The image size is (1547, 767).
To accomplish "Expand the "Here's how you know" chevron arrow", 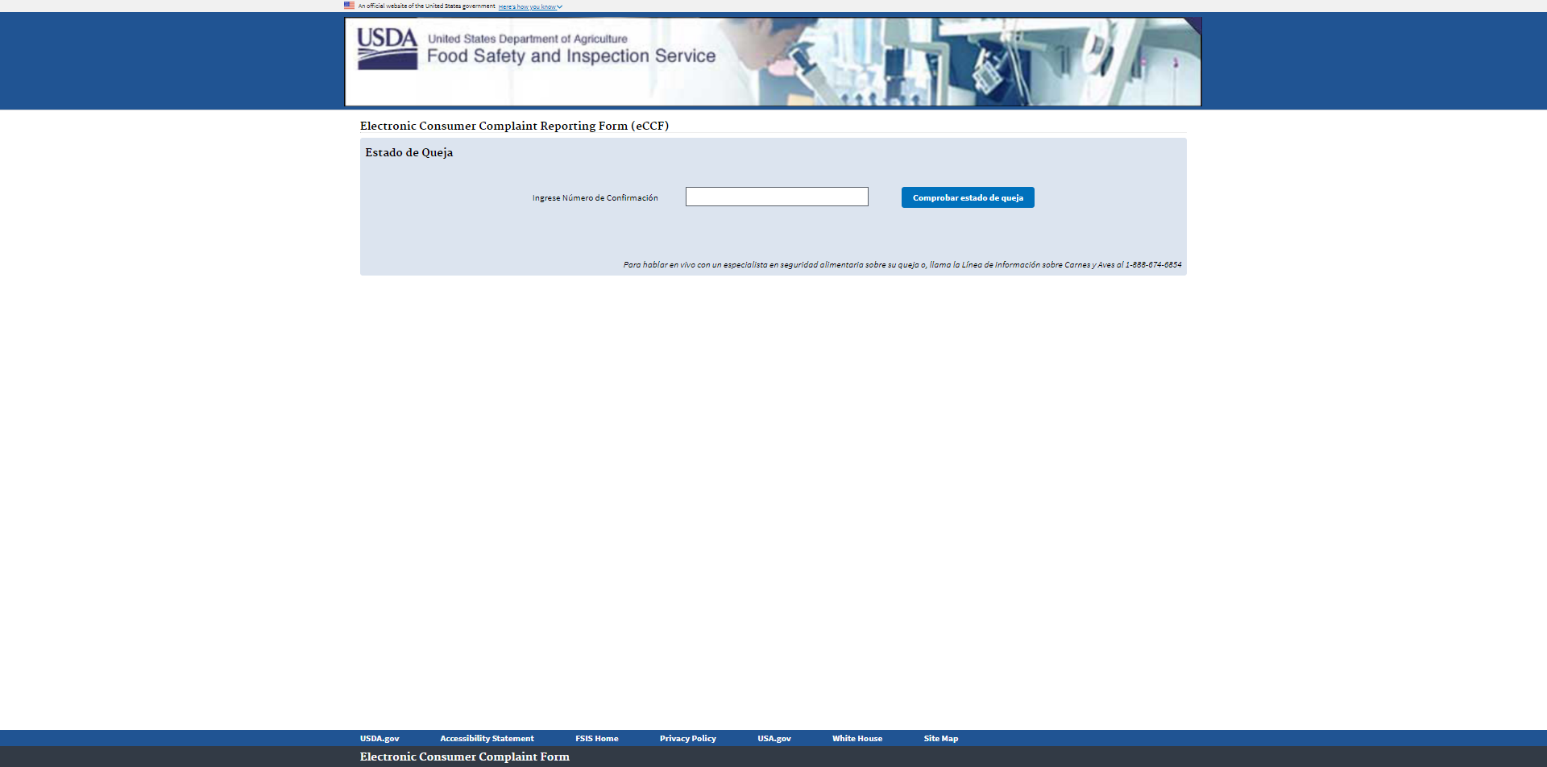I will click(560, 7).
